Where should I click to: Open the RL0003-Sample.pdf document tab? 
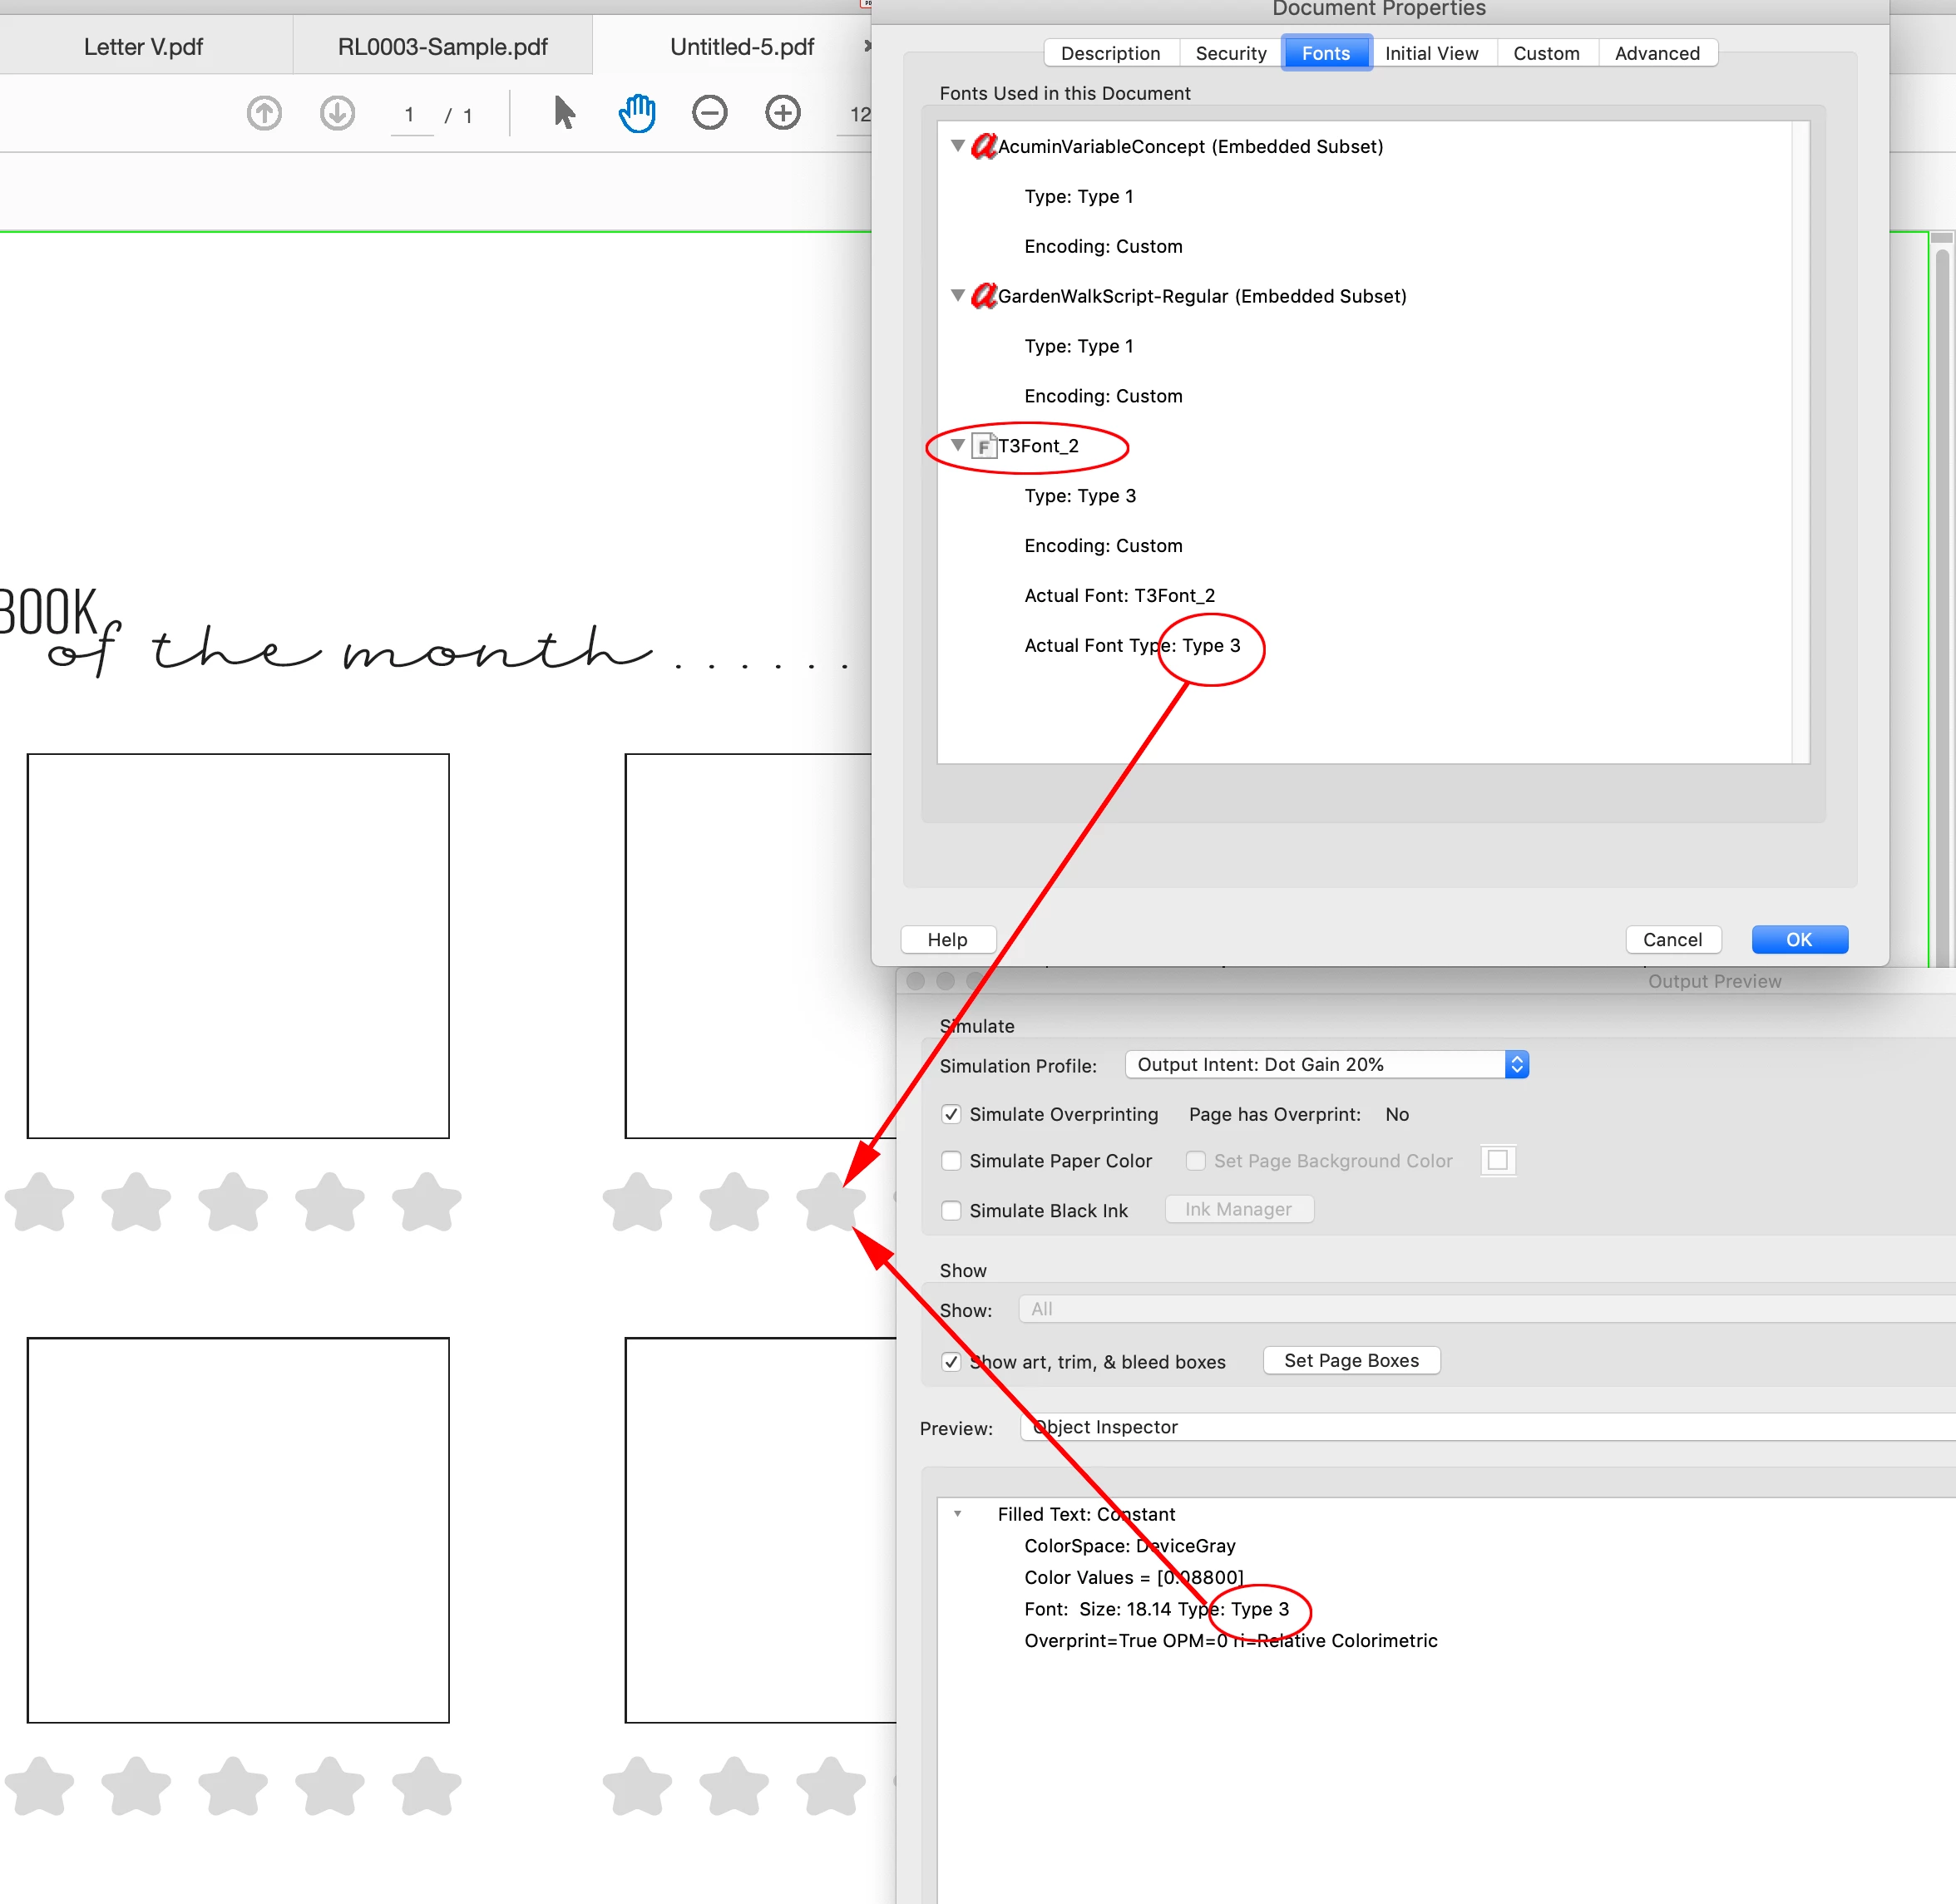tap(442, 47)
